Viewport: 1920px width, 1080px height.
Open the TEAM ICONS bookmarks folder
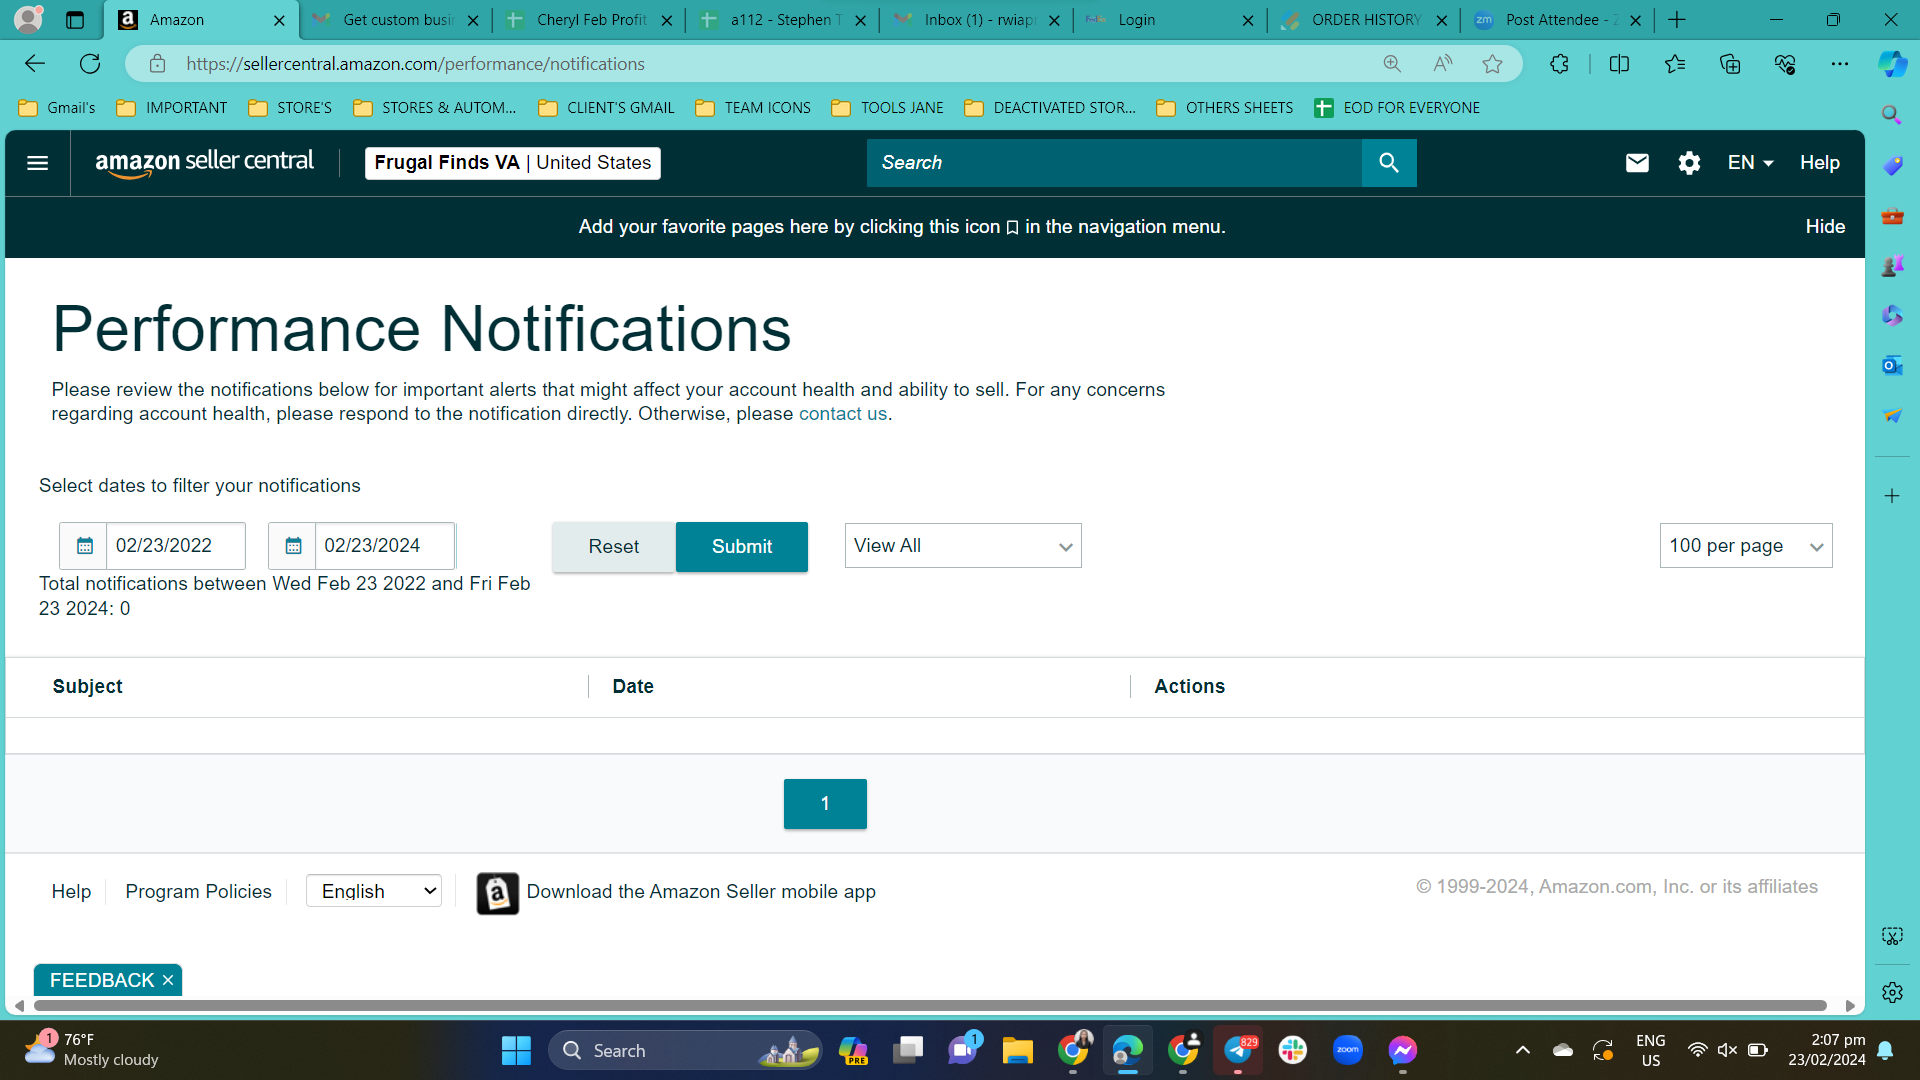coord(753,108)
